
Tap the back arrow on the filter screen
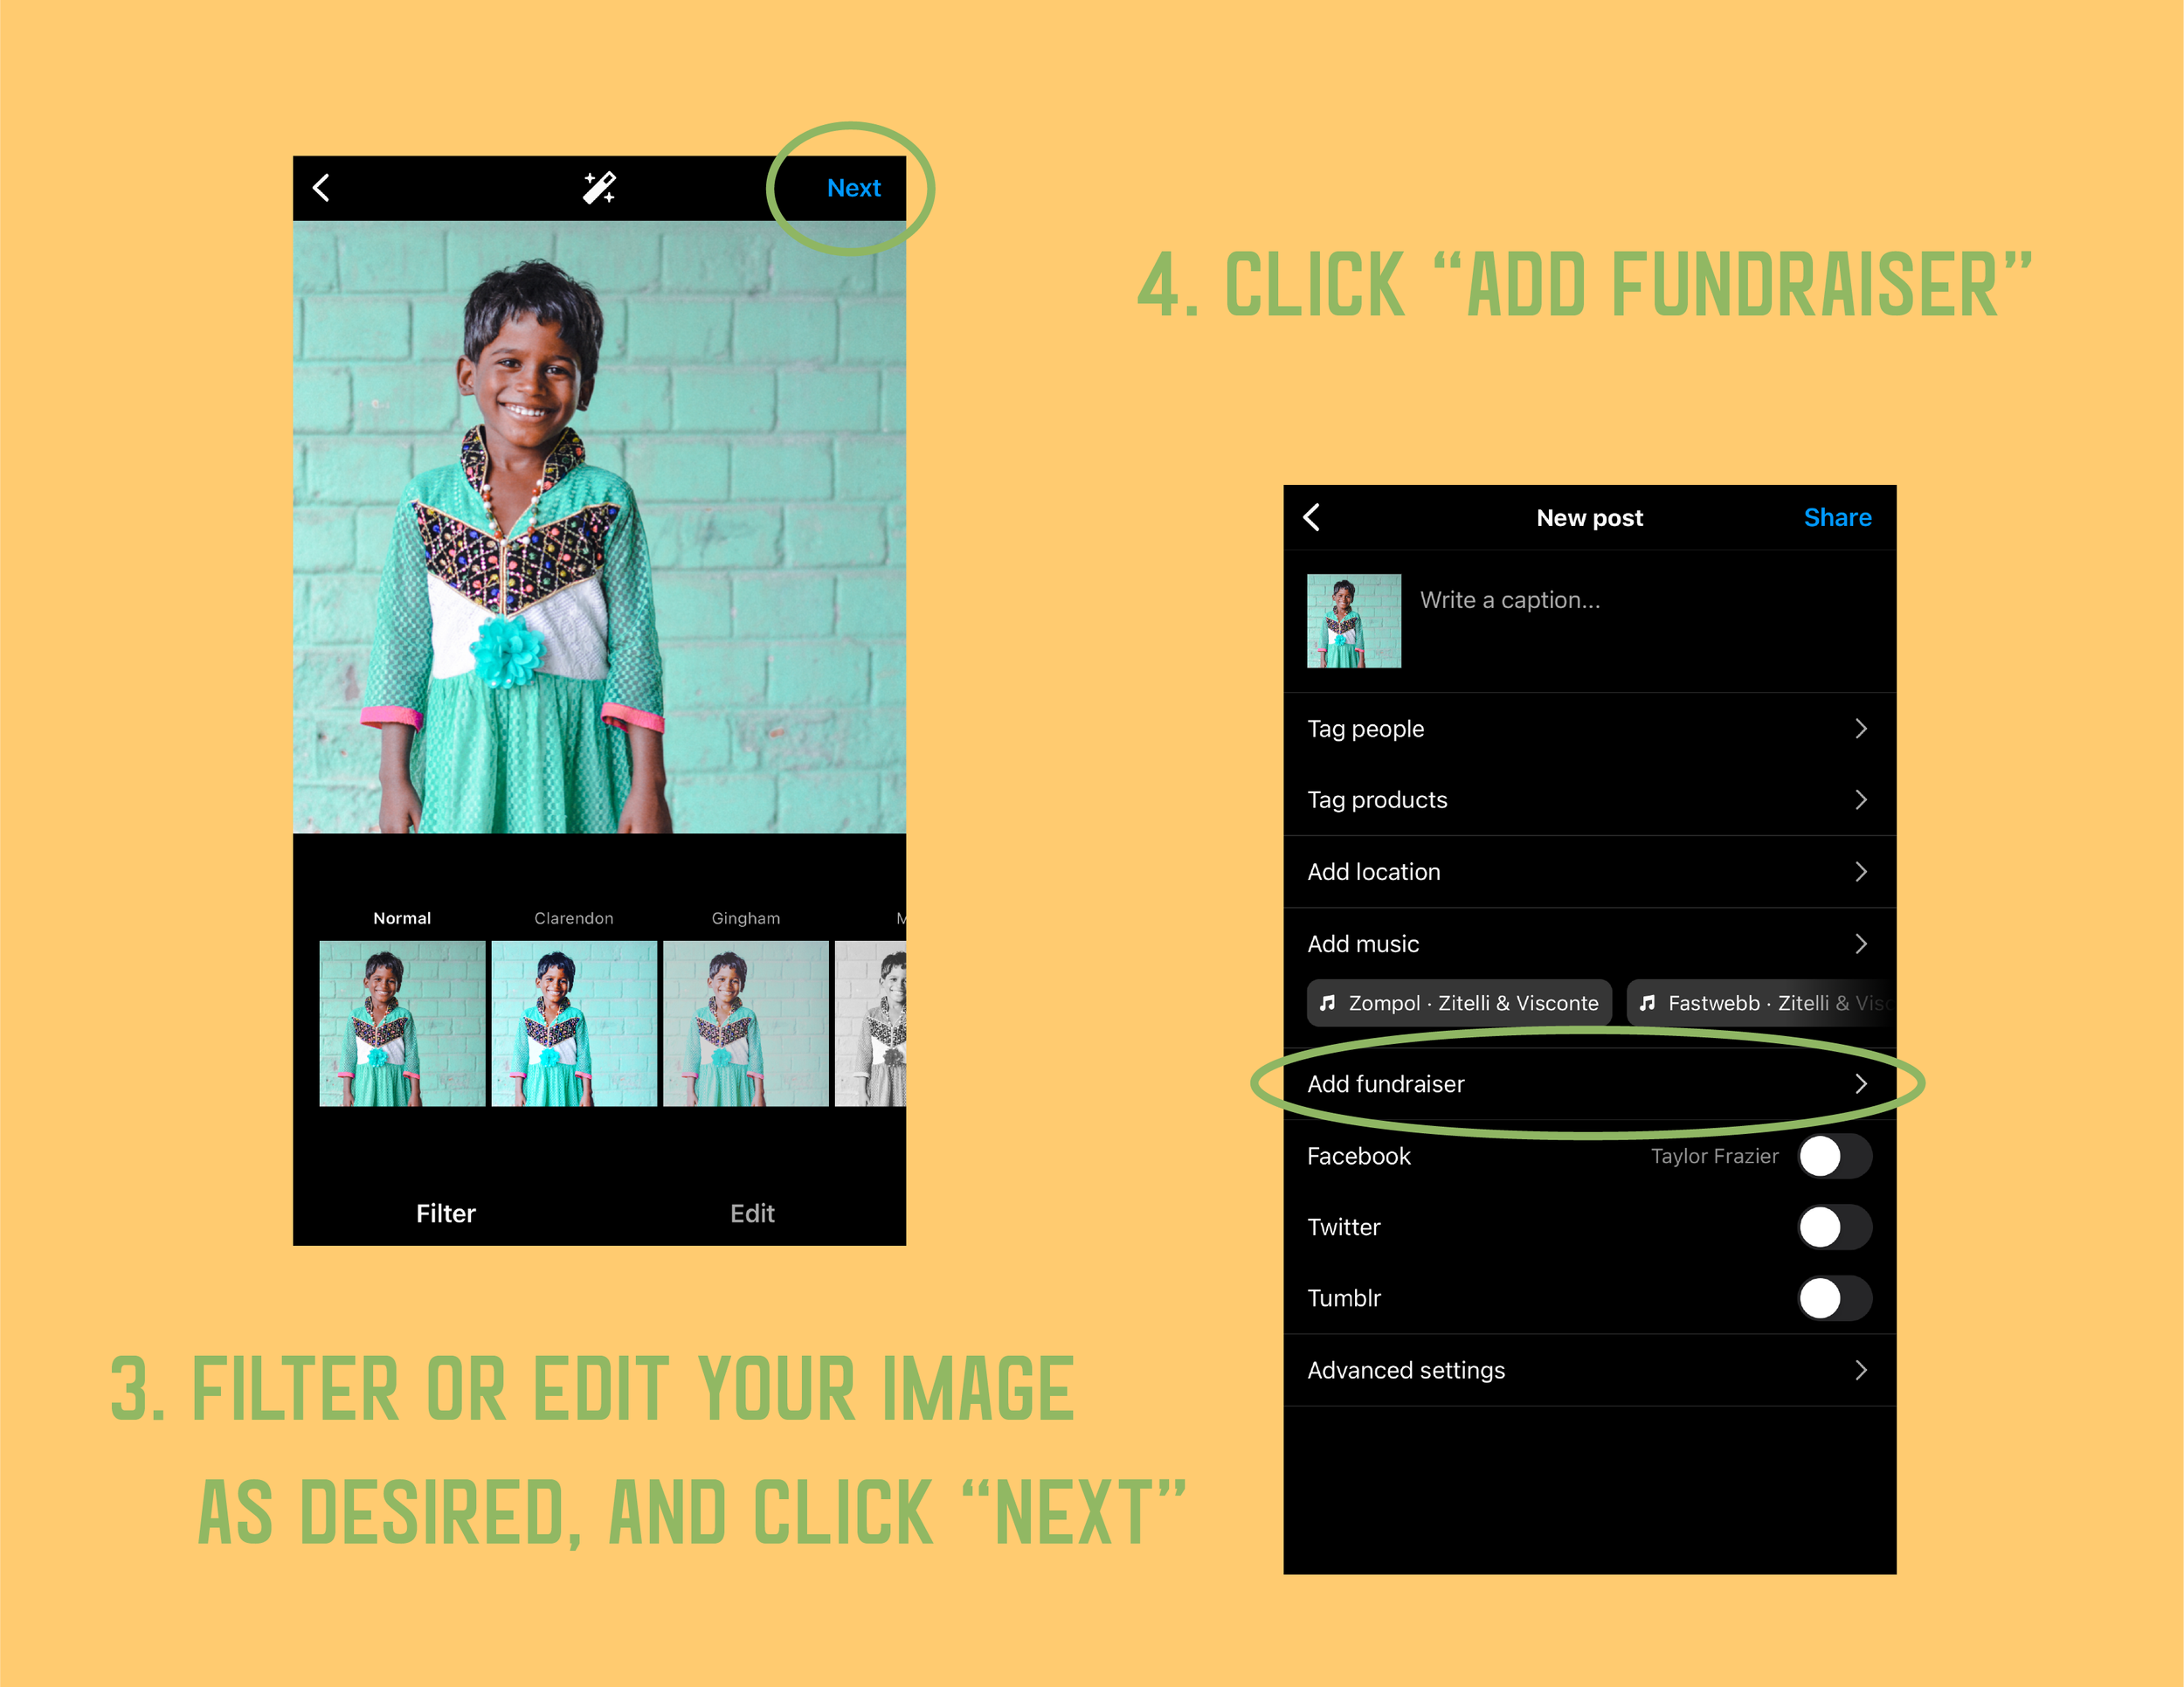[321, 188]
